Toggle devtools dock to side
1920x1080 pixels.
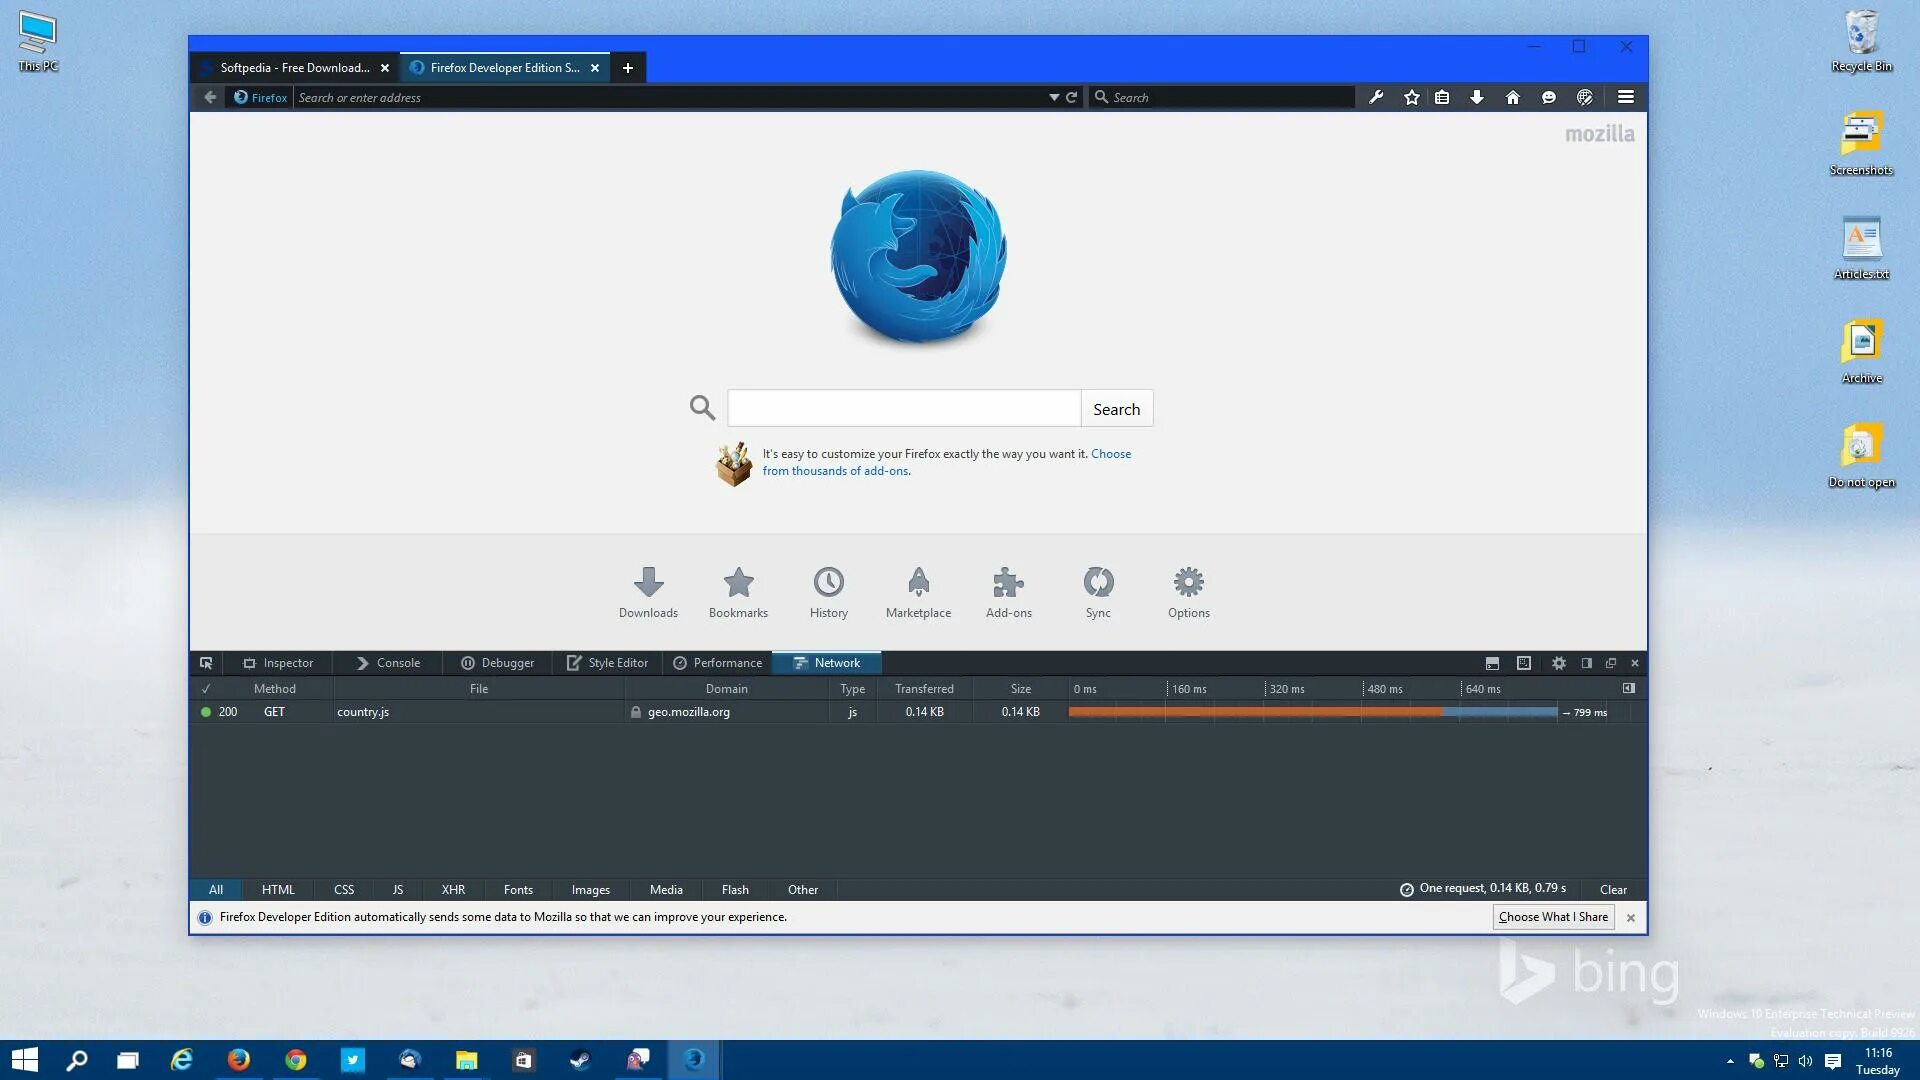point(1586,663)
